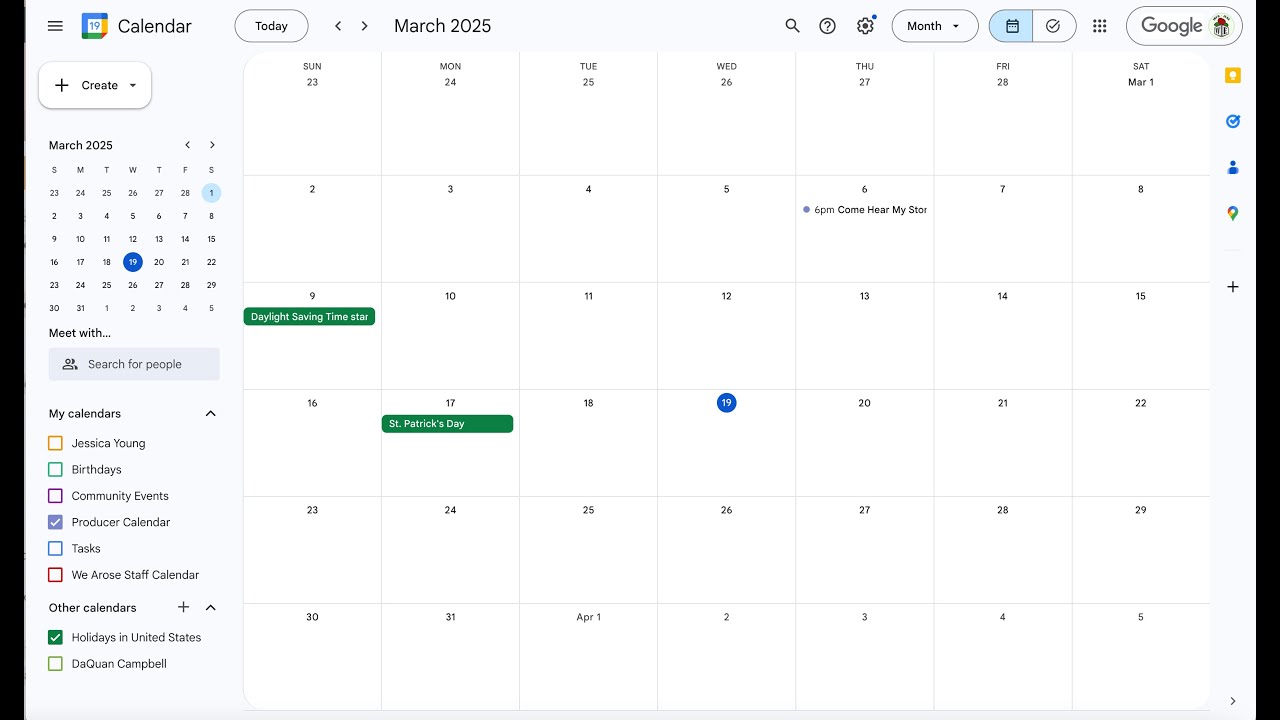Open Daylight Saving Time starts event
Screen dimensions: 1280x720
(309, 317)
